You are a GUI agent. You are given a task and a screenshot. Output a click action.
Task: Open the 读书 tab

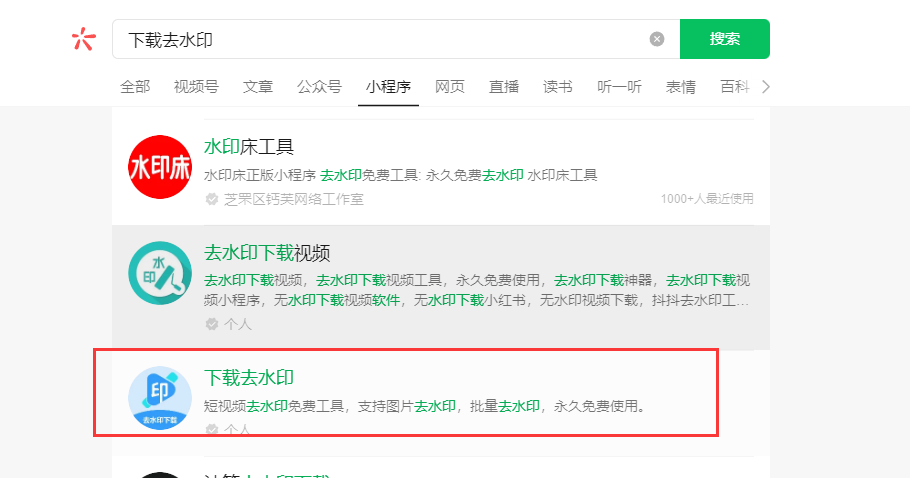tap(558, 87)
